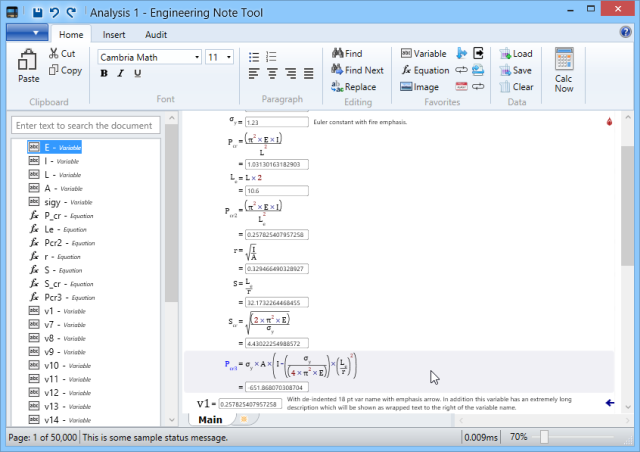The height and width of the screenshot is (452, 640).
Task: Click the blue sheet with arrow icon
Action: [x=478, y=70]
